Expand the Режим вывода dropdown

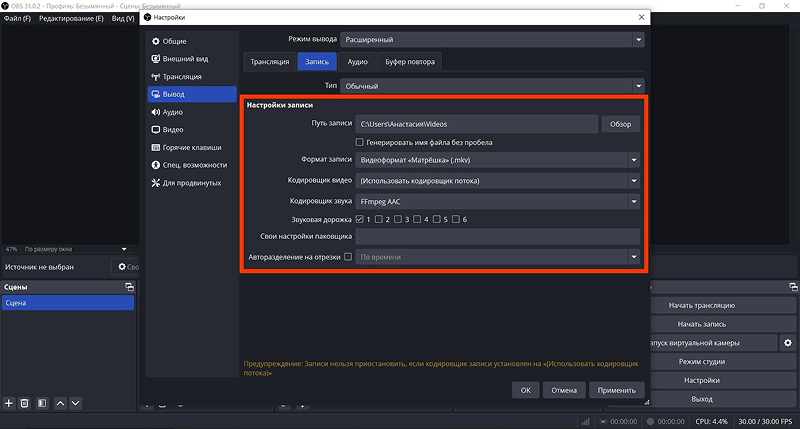pos(492,40)
